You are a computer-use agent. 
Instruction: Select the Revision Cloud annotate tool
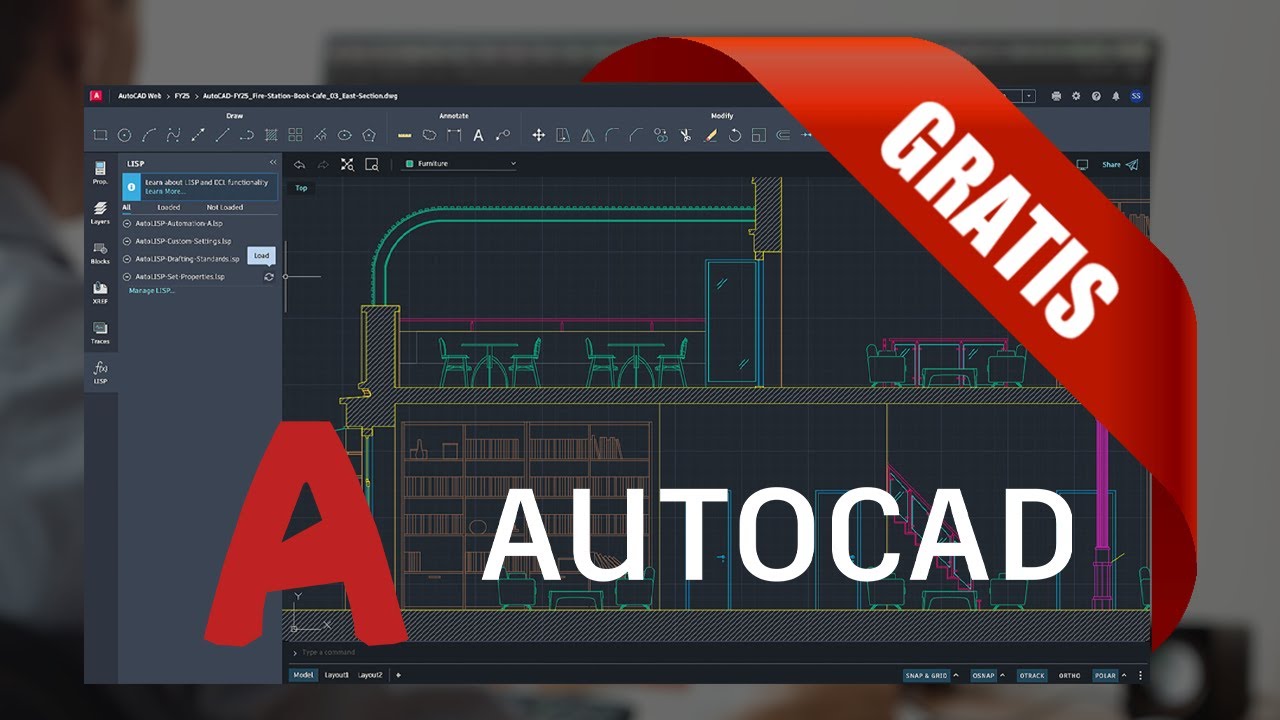[429, 135]
